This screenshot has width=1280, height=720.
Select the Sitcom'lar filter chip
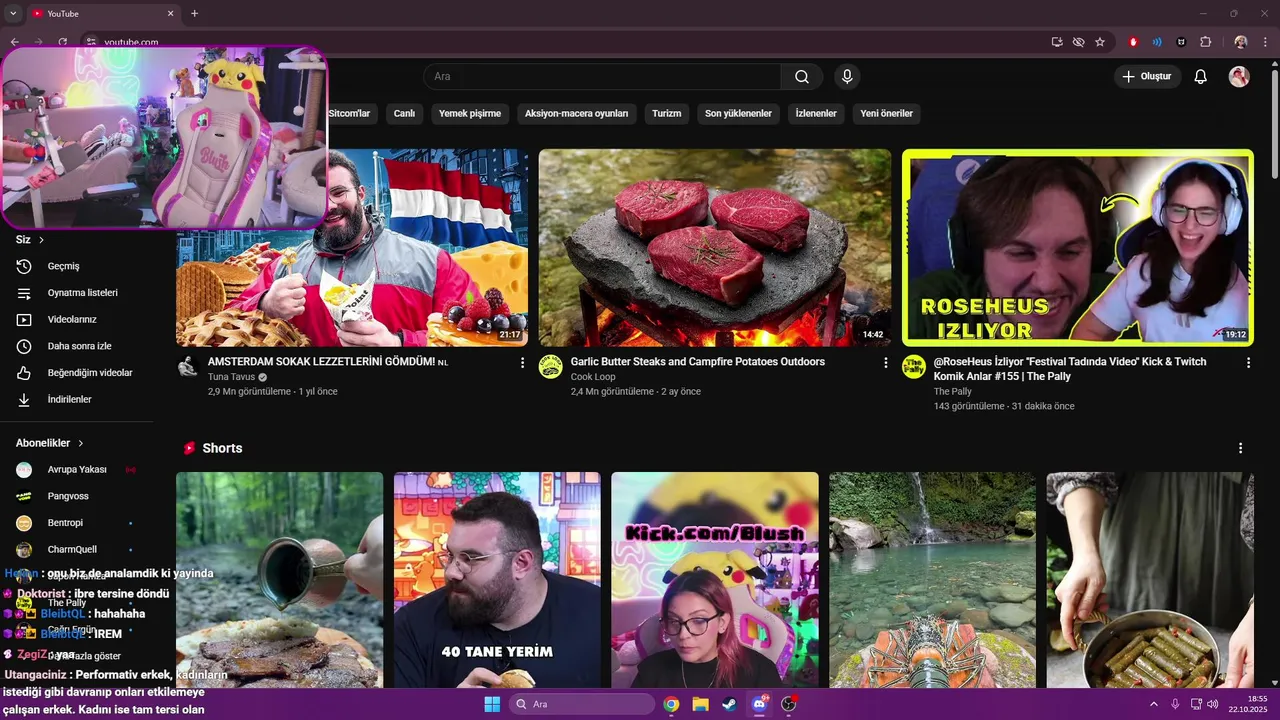349,114
